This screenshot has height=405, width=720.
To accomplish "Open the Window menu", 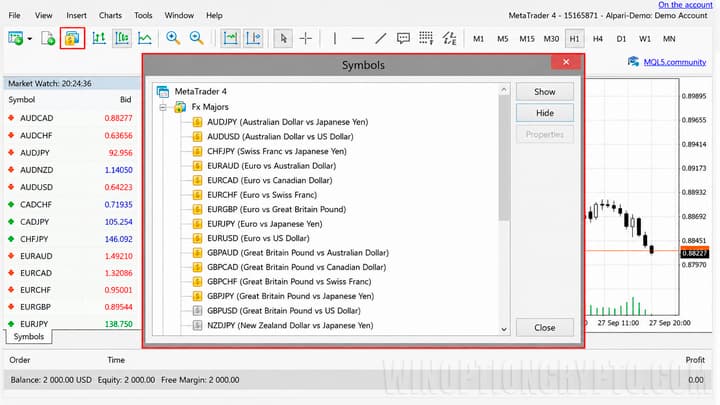I will [x=179, y=16].
